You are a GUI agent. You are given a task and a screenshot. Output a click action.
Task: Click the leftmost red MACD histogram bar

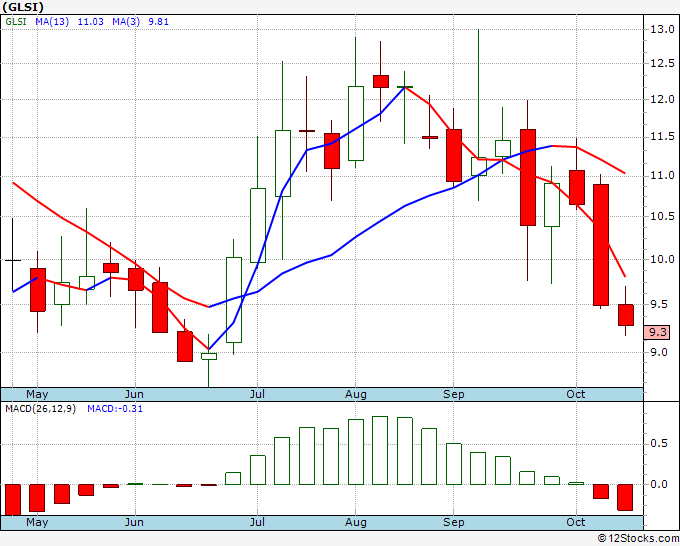[x=13, y=500]
